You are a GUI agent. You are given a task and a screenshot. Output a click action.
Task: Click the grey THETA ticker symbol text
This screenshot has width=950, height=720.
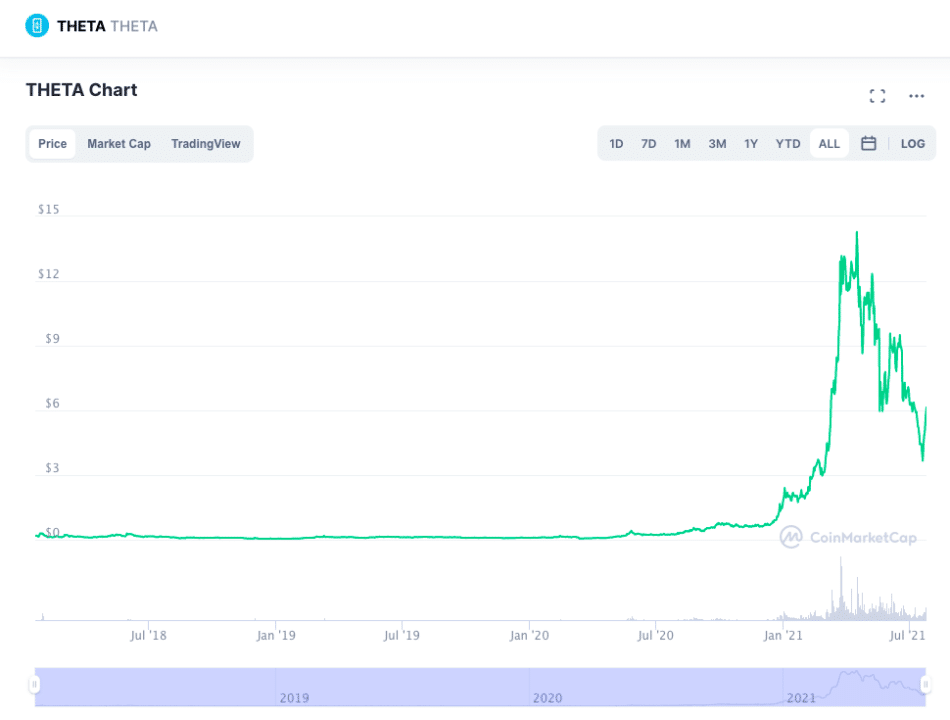[x=134, y=26]
